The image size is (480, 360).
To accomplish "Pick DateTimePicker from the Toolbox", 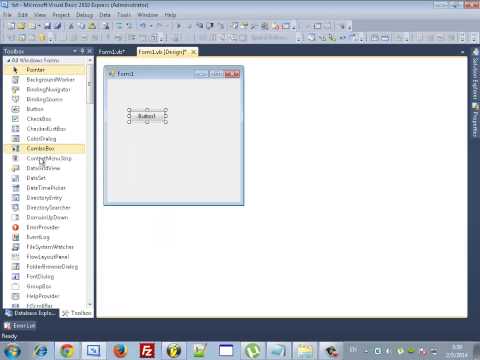I will point(45,188).
